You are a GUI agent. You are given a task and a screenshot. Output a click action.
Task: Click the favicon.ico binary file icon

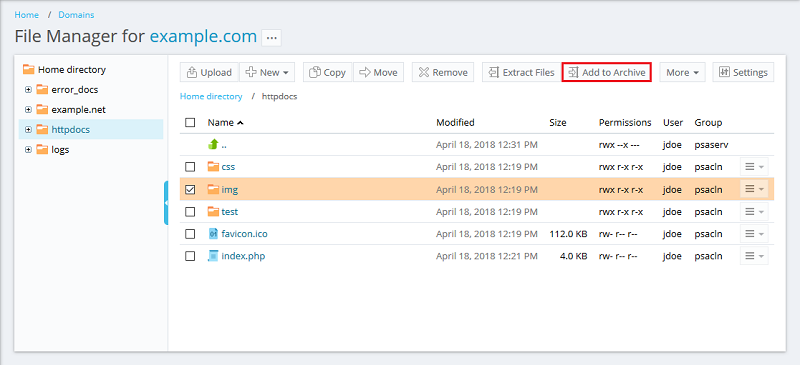point(213,234)
